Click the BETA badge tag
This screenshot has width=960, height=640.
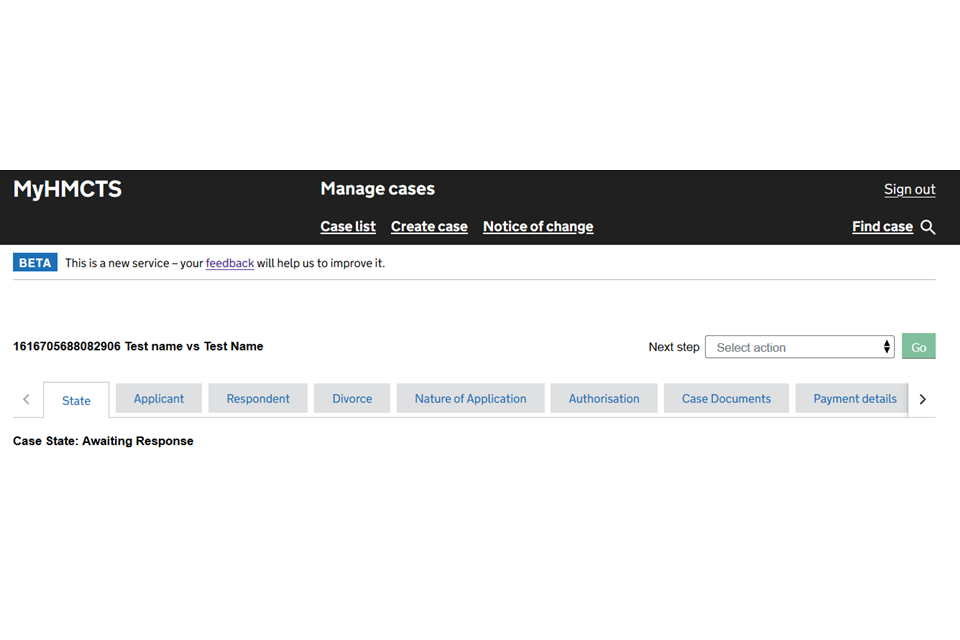point(35,263)
